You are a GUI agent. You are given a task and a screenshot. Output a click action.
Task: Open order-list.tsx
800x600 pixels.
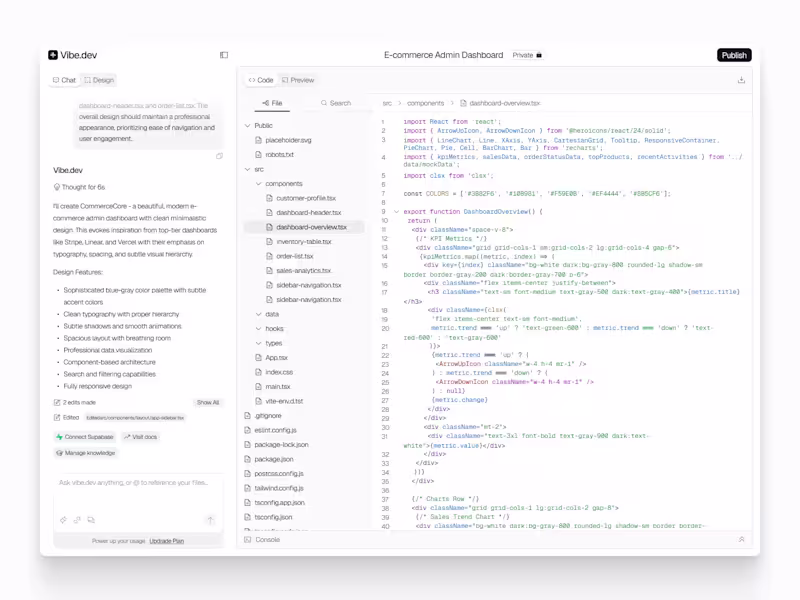tap(294, 256)
